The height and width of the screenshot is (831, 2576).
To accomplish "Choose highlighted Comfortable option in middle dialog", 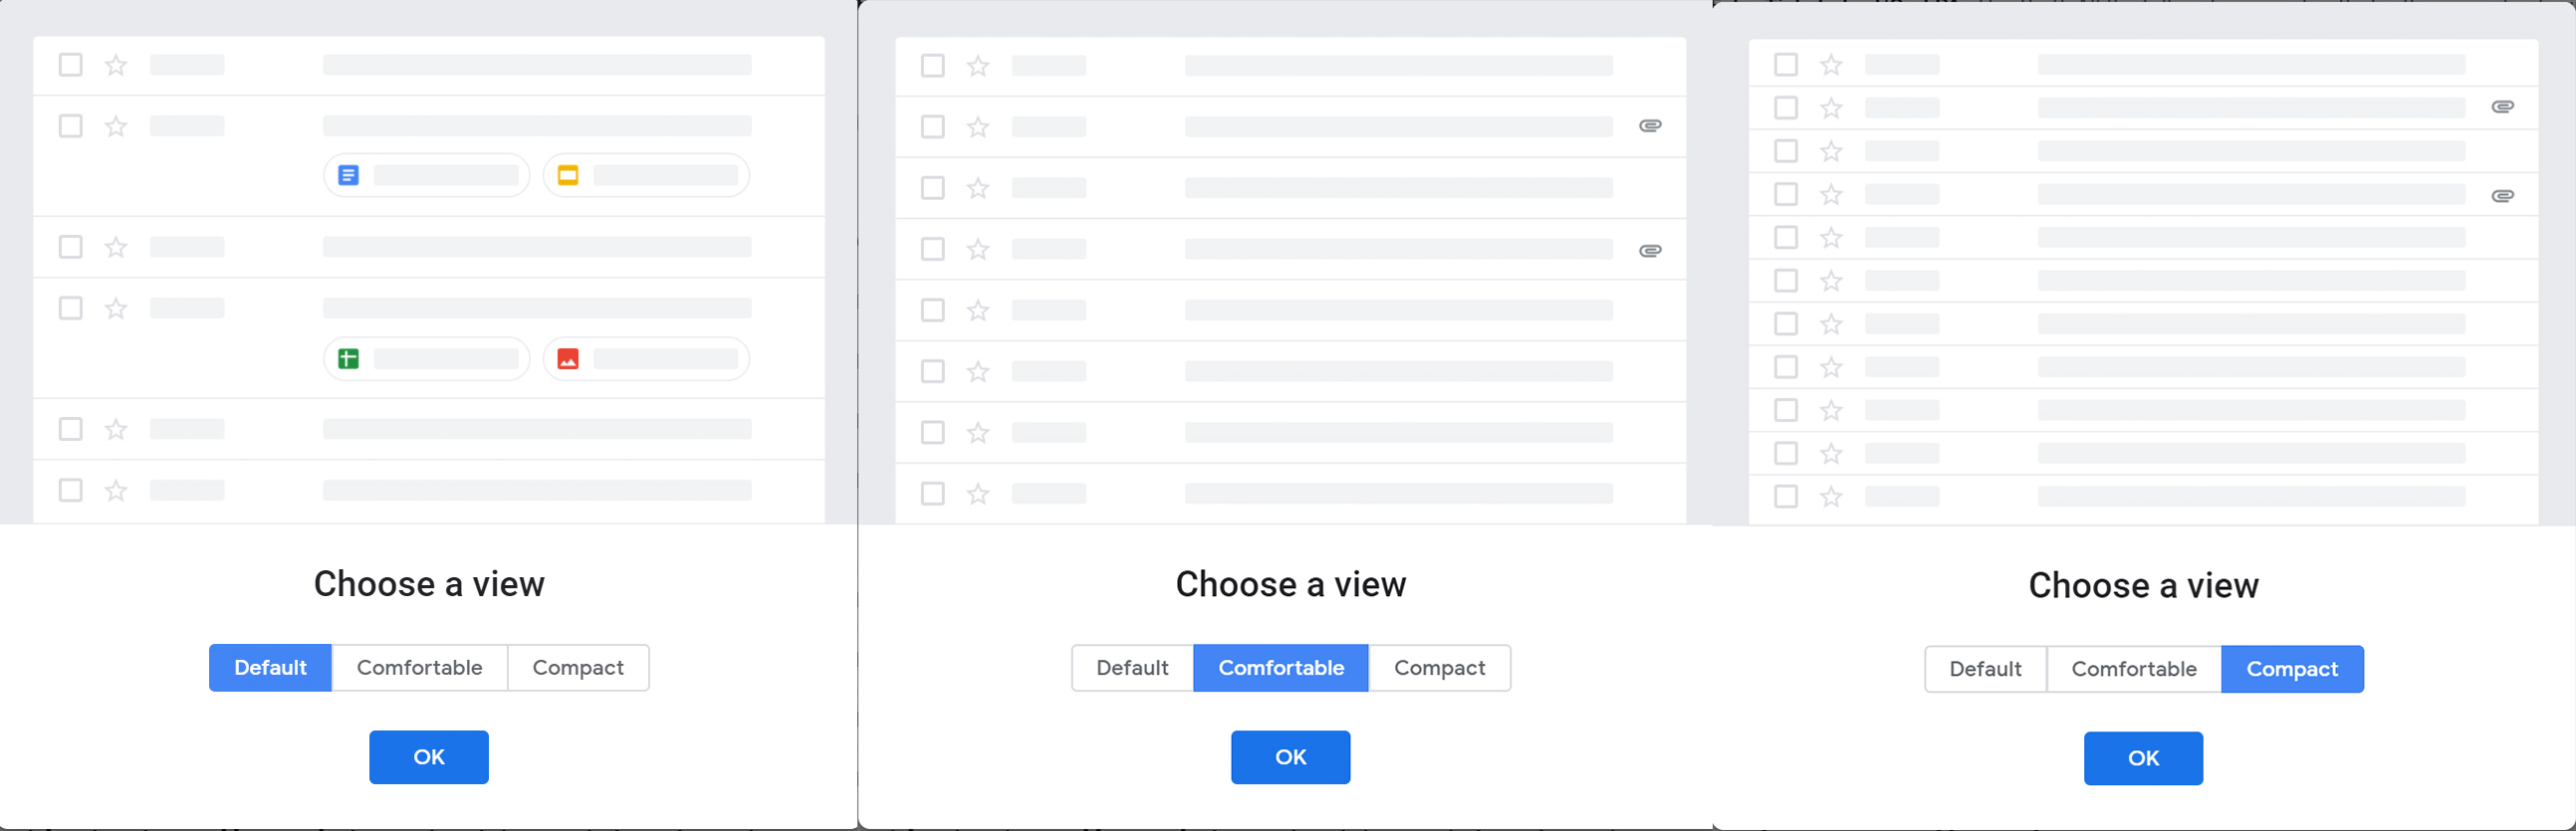I will tap(1281, 668).
